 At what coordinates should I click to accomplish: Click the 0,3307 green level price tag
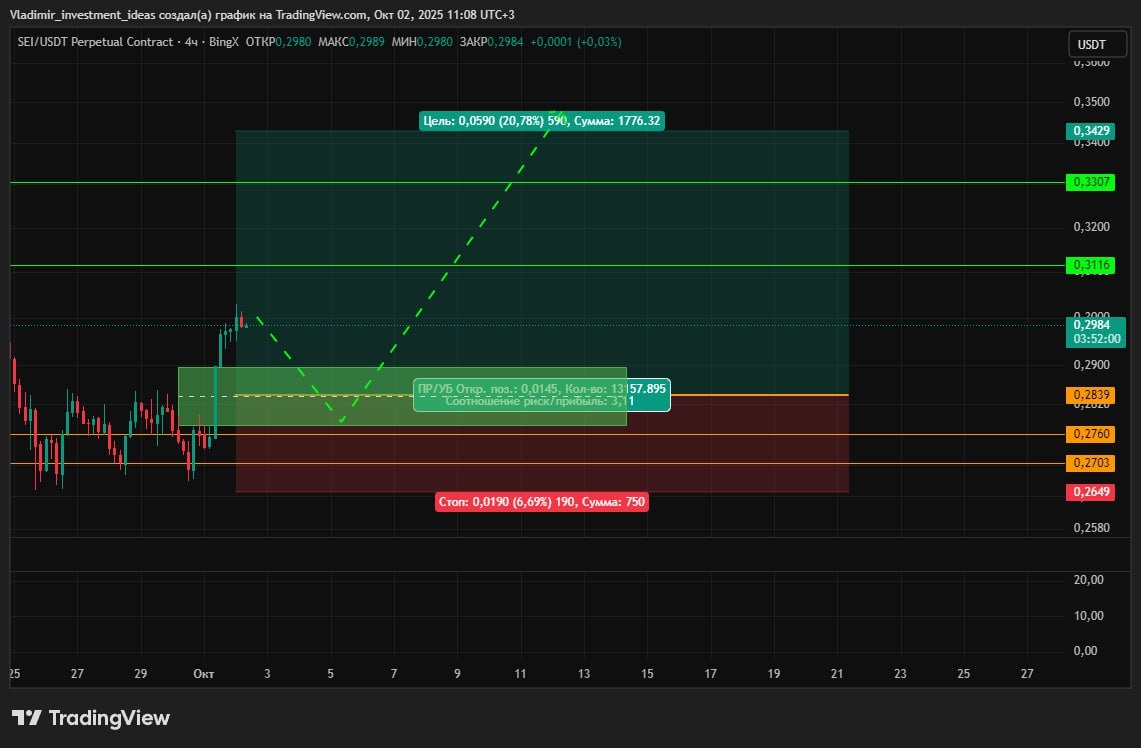pyautogui.click(x=1091, y=182)
